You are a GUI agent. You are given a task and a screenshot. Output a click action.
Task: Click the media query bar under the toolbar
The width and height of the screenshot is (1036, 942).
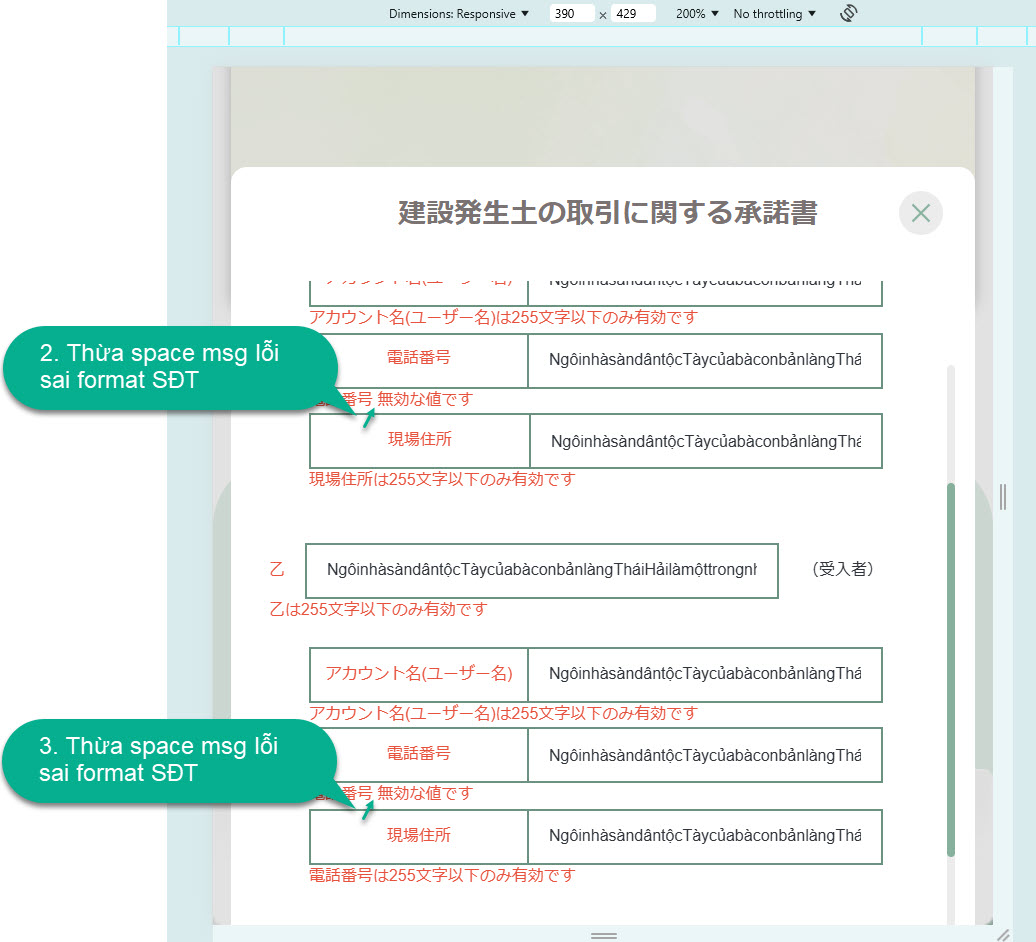pyautogui.click(x=600, y=37)
